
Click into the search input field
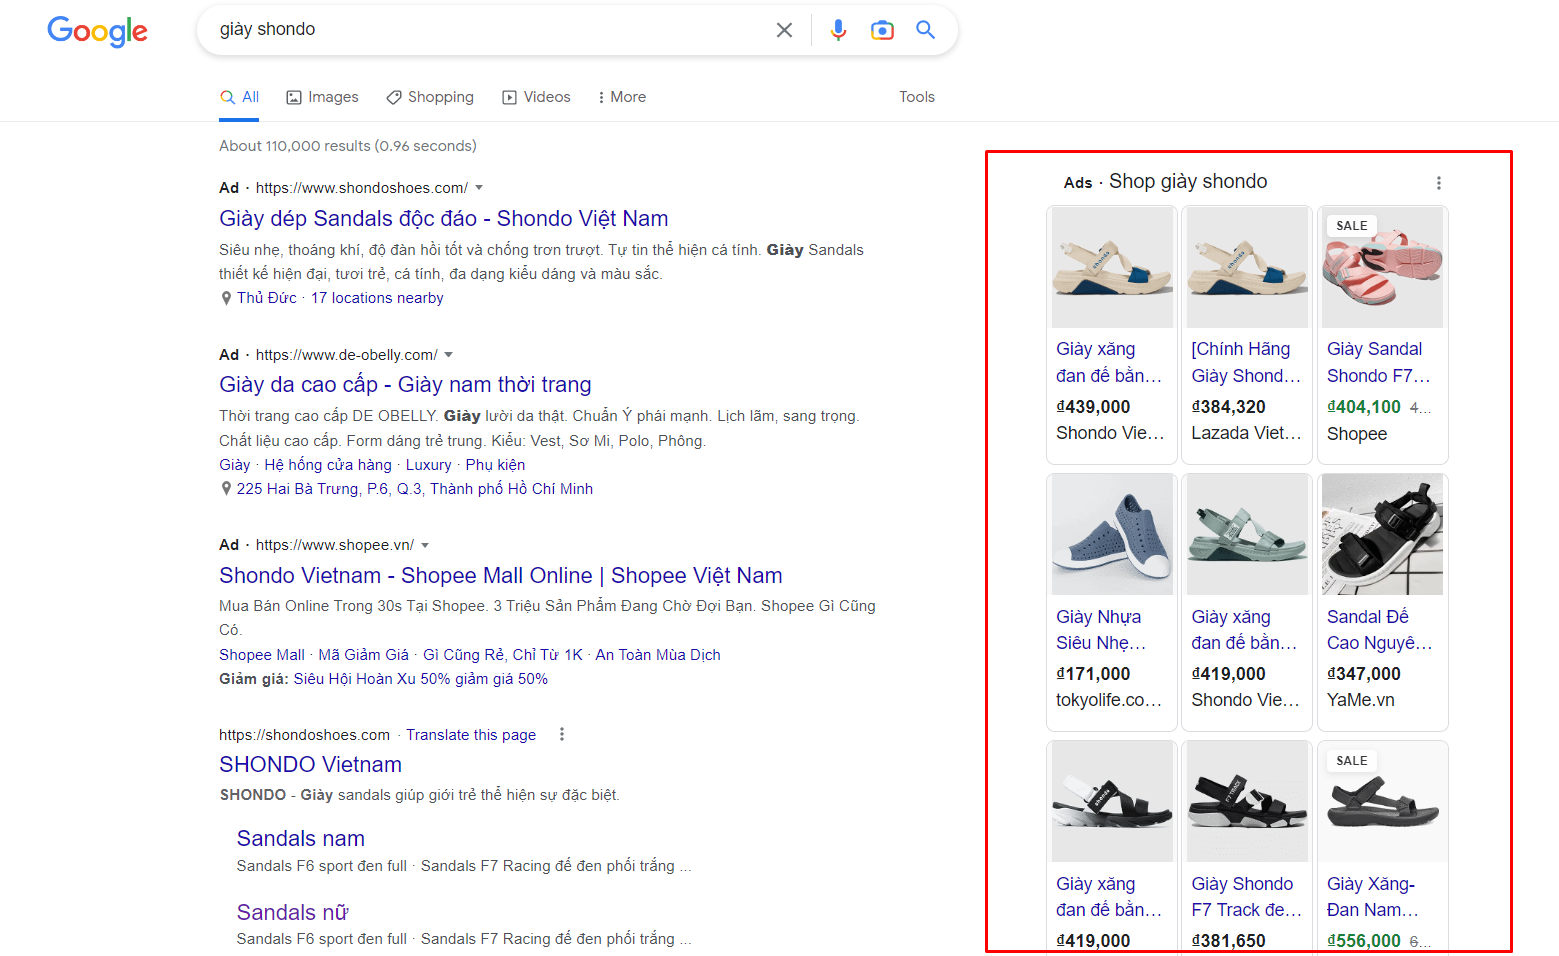[490, 30]
